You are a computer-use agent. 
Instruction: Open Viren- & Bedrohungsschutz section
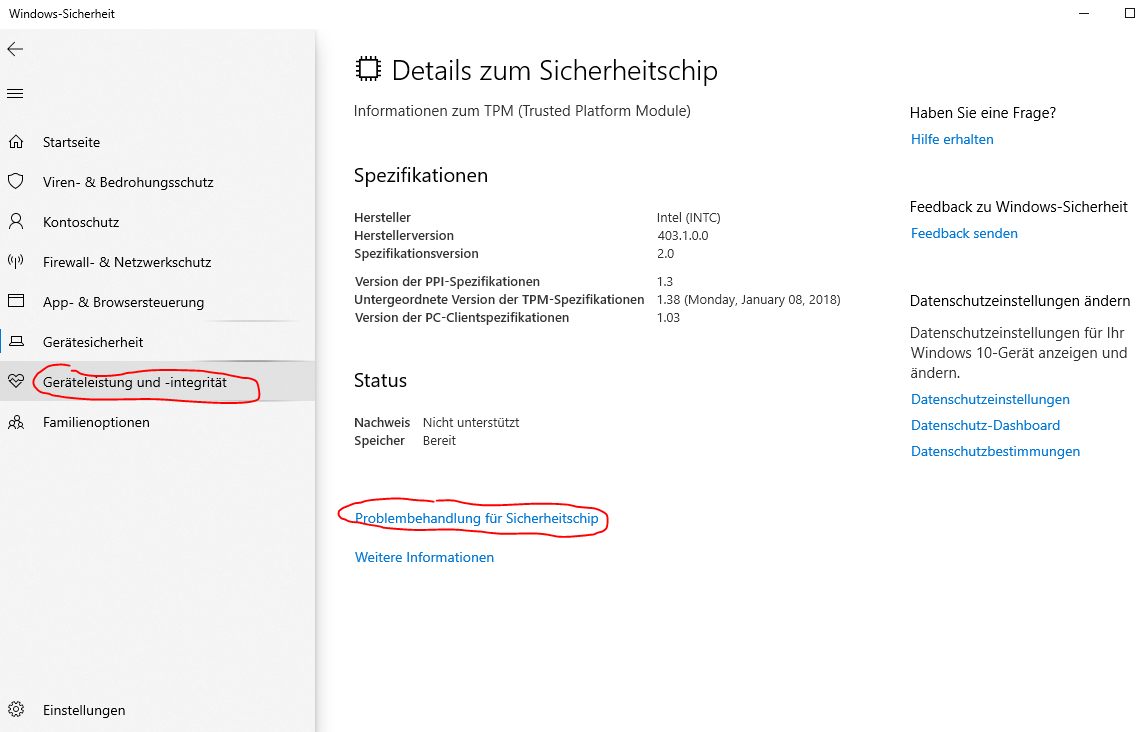click(128, 182)
